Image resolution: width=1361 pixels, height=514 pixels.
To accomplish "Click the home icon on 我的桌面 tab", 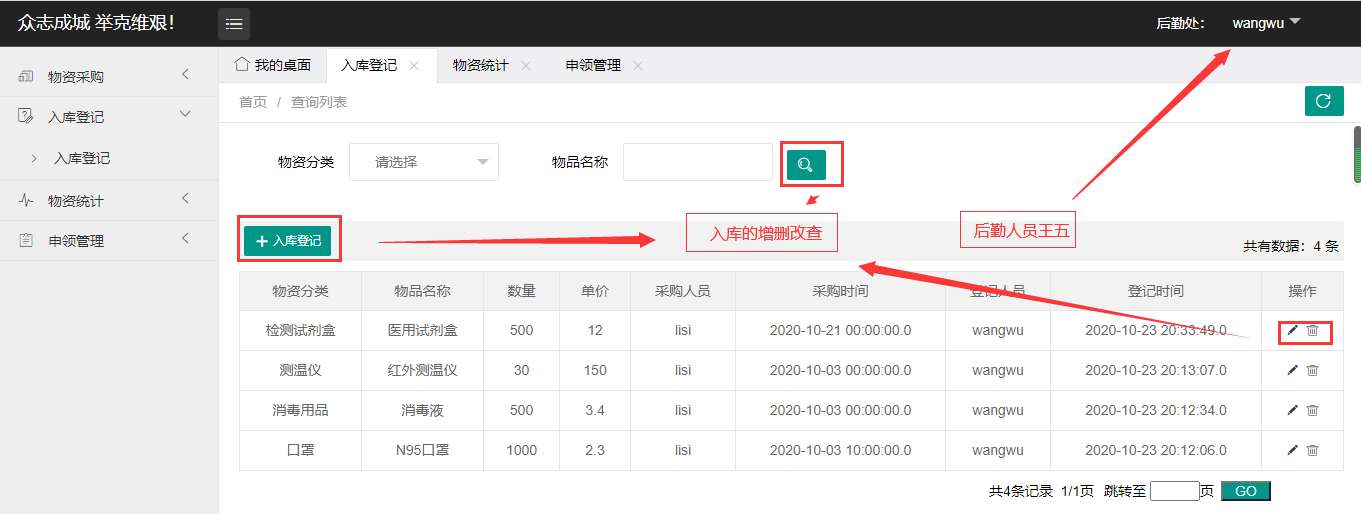I will click(241, 65).
